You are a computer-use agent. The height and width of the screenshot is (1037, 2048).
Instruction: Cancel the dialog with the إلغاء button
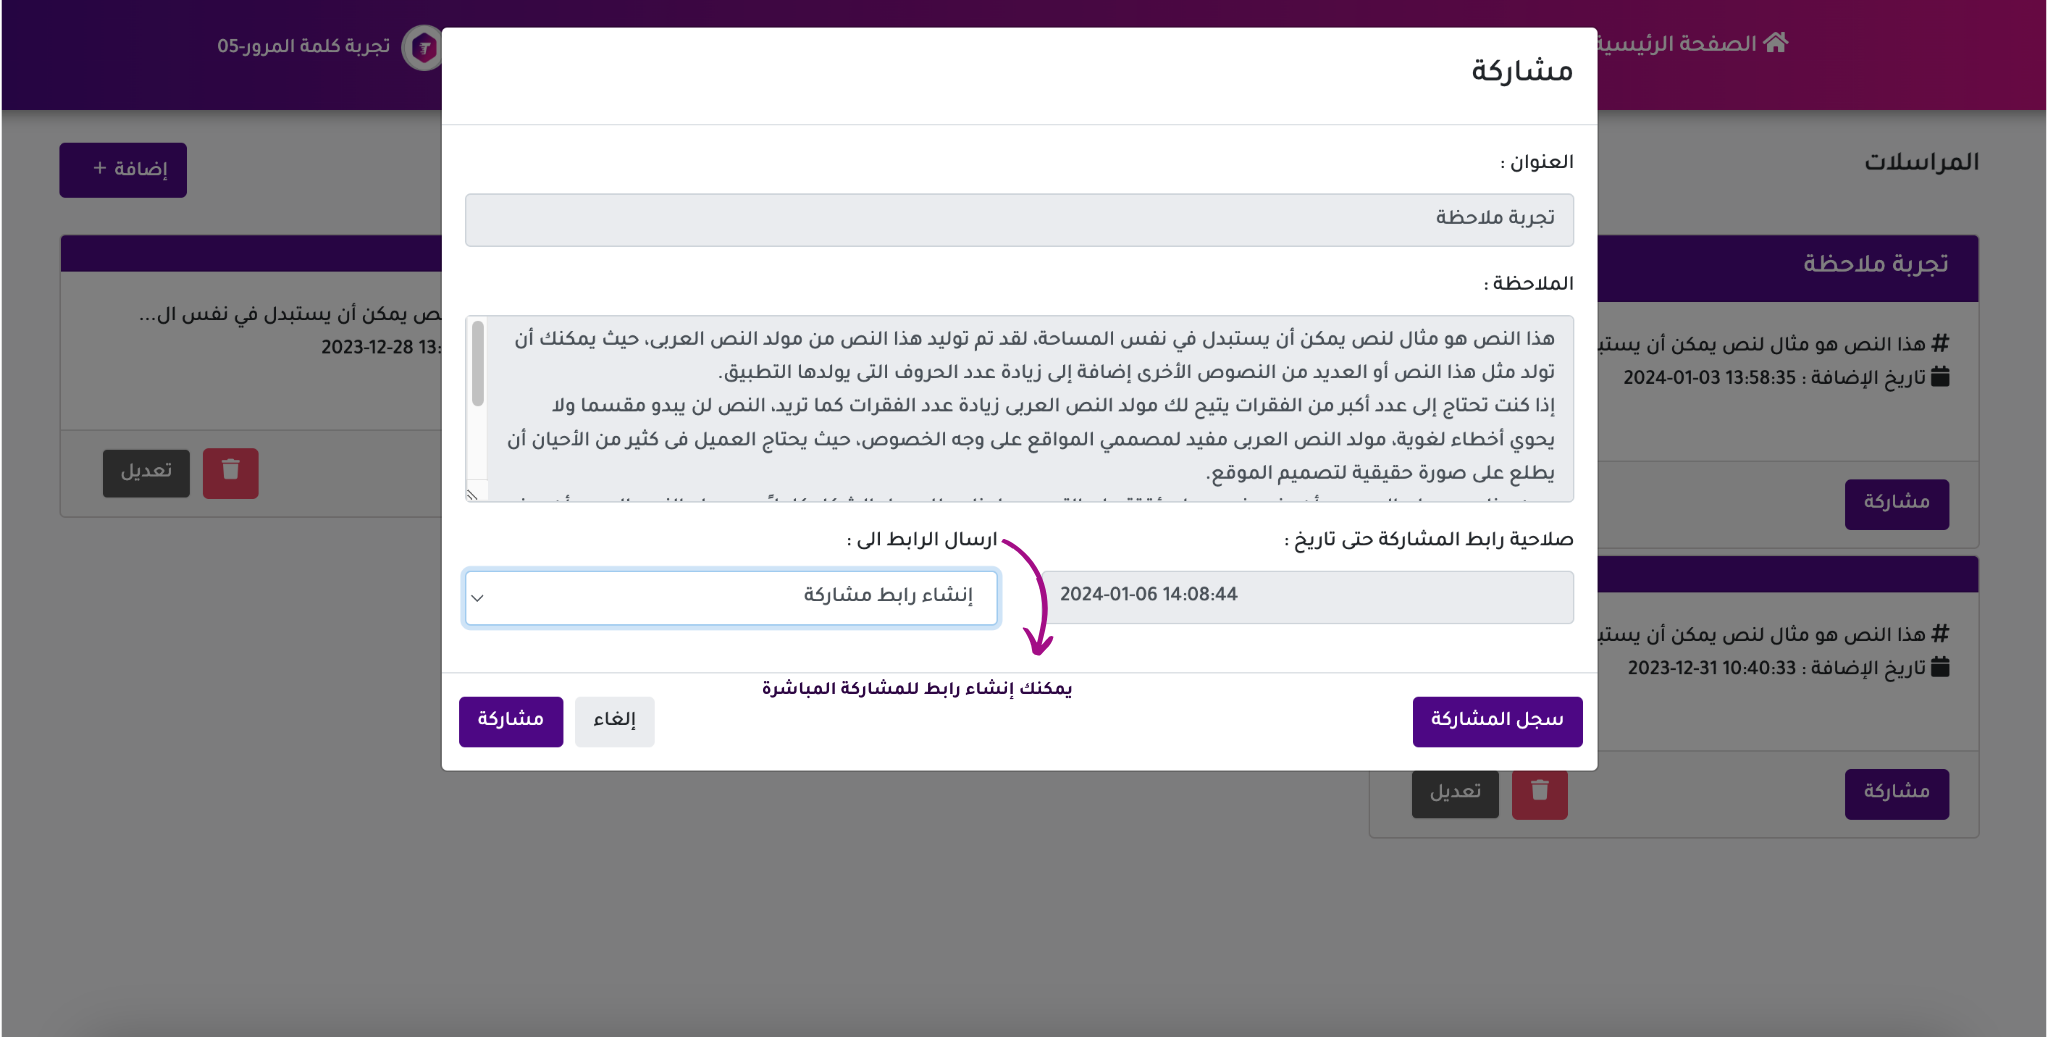(x=614, y=721)
